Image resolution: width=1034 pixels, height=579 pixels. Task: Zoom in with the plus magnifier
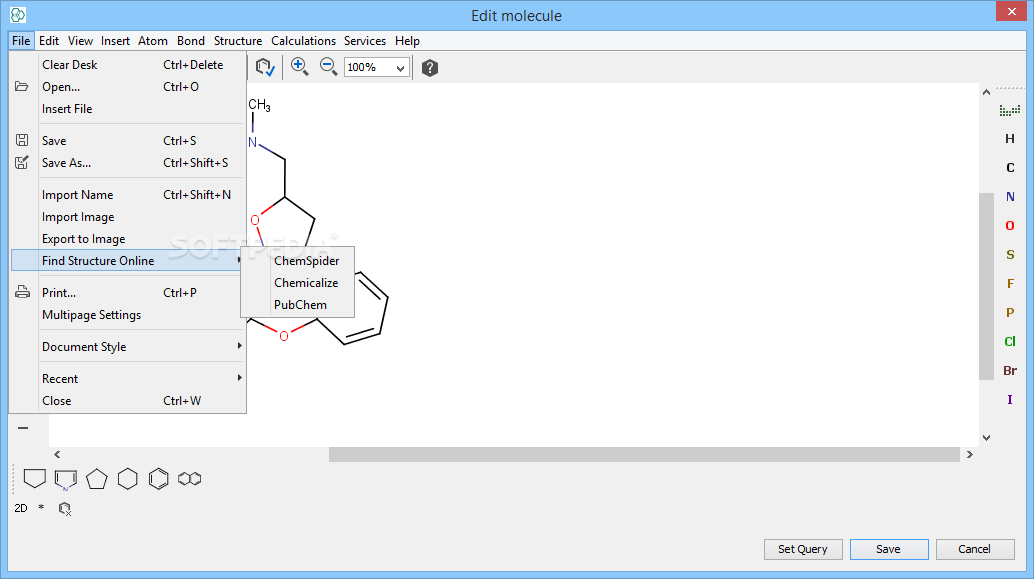click(x=299, y=67)
